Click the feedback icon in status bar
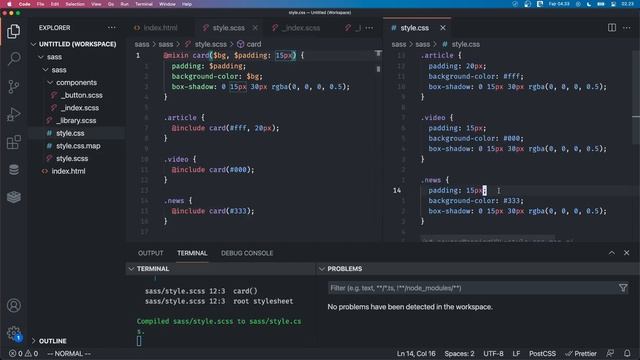The image size is (640, 360). [x=610, y=353]
